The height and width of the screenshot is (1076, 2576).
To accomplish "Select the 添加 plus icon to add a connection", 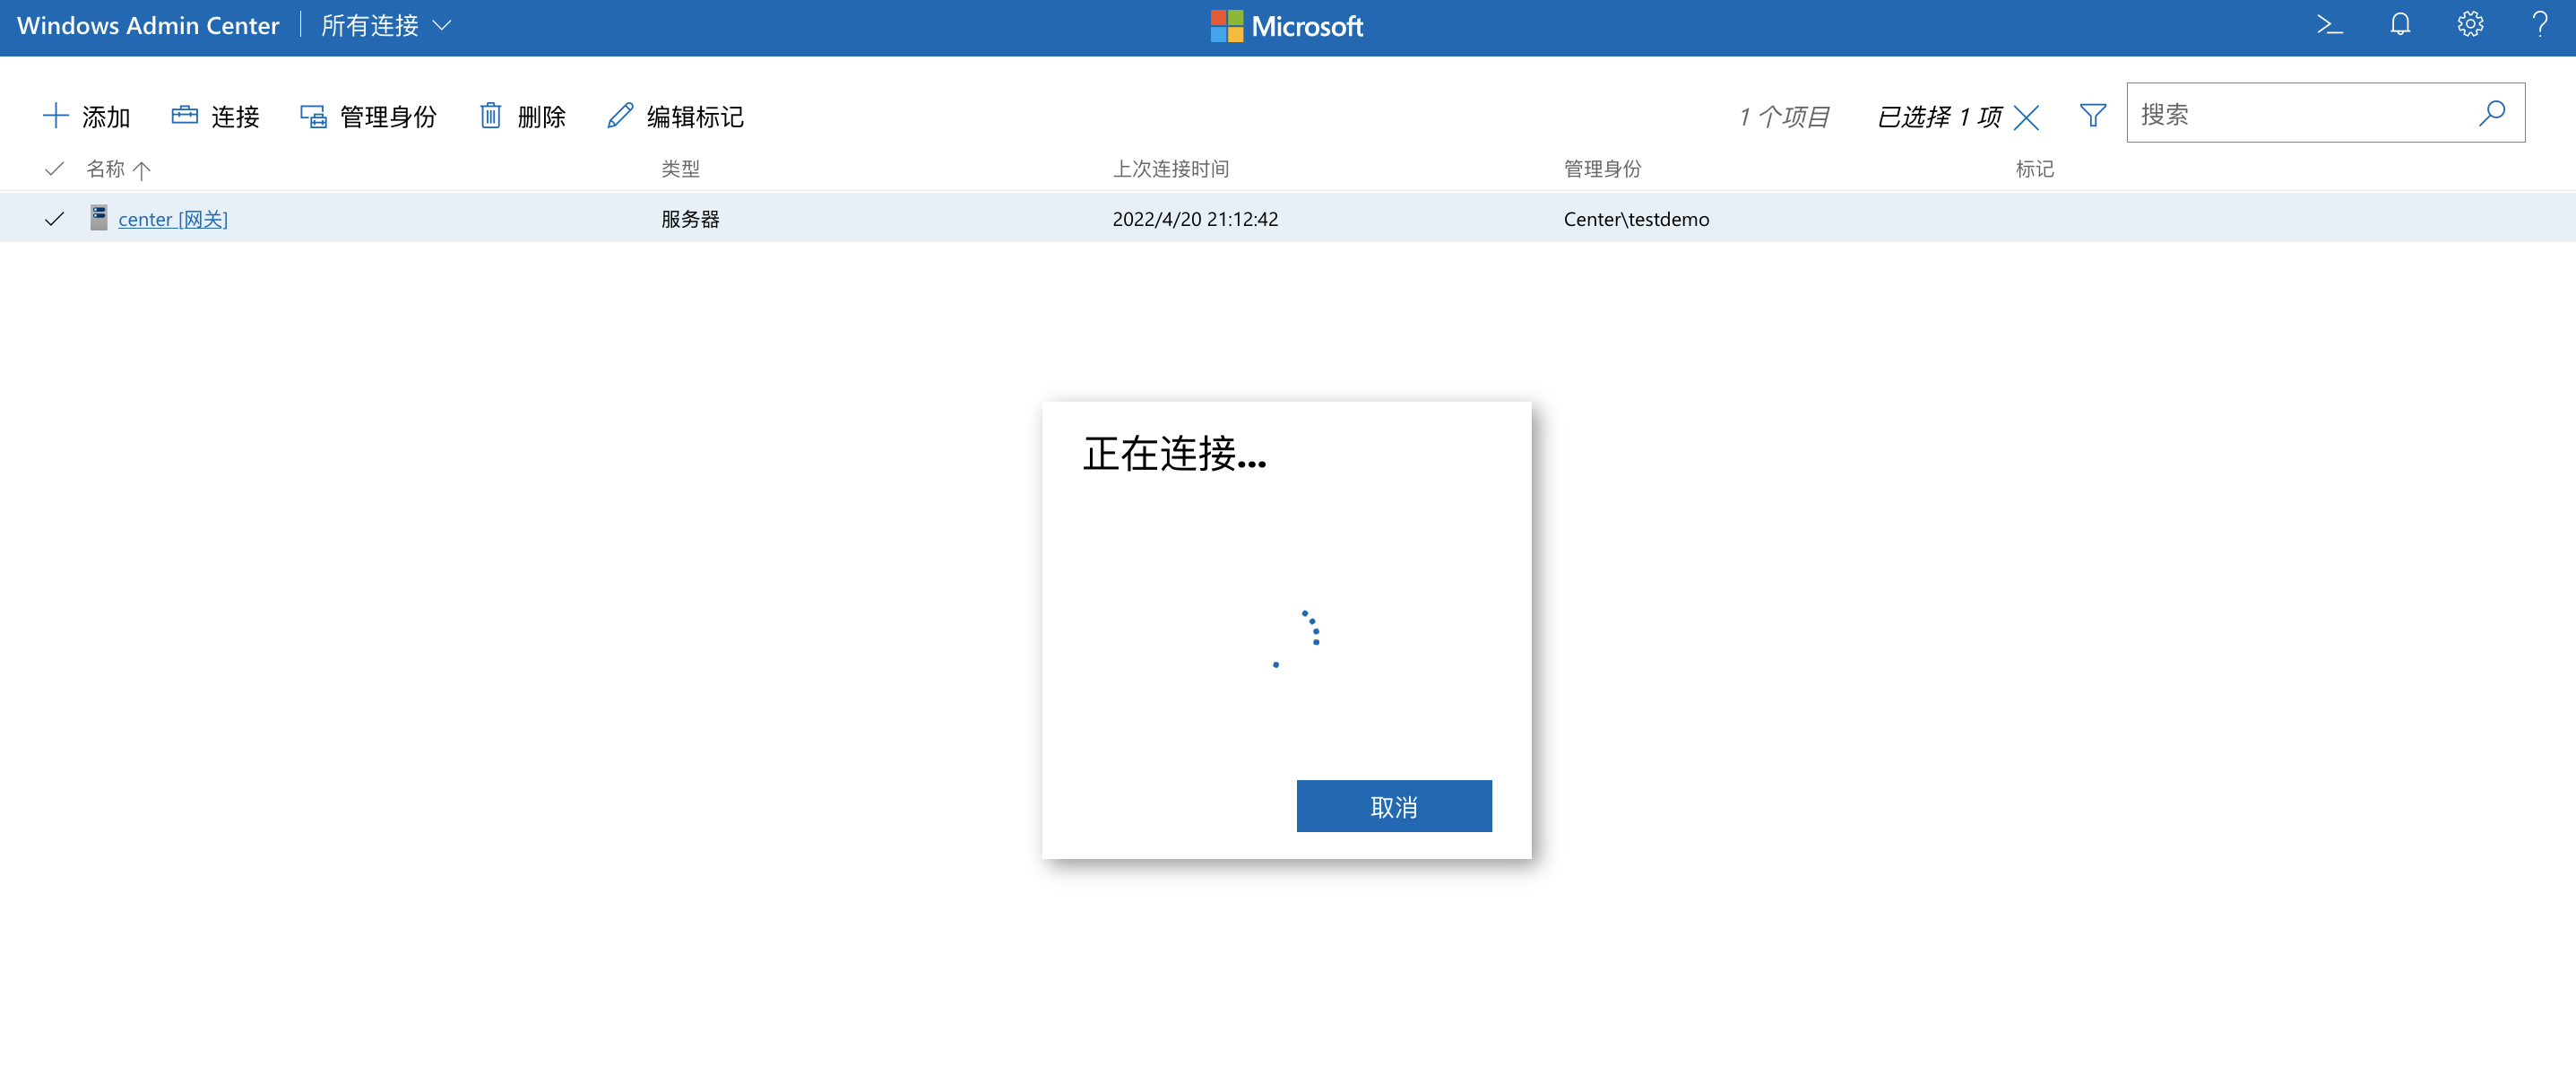I will tap(56, 115).
